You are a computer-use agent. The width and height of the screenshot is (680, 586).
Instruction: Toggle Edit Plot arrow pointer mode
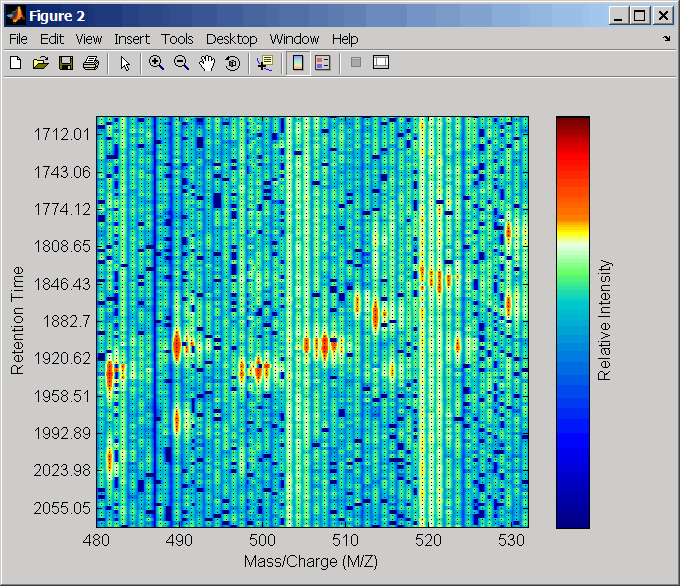[125, 63]
